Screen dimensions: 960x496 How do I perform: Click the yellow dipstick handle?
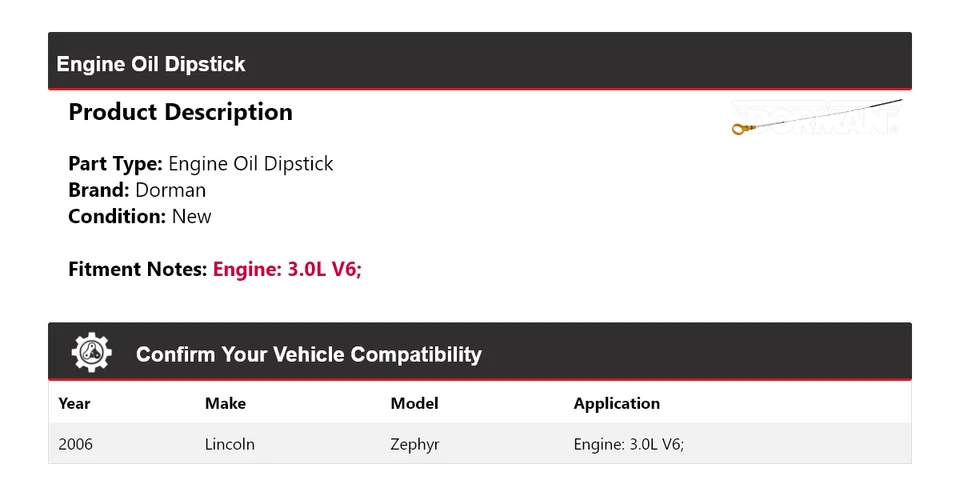pos(739,128)
